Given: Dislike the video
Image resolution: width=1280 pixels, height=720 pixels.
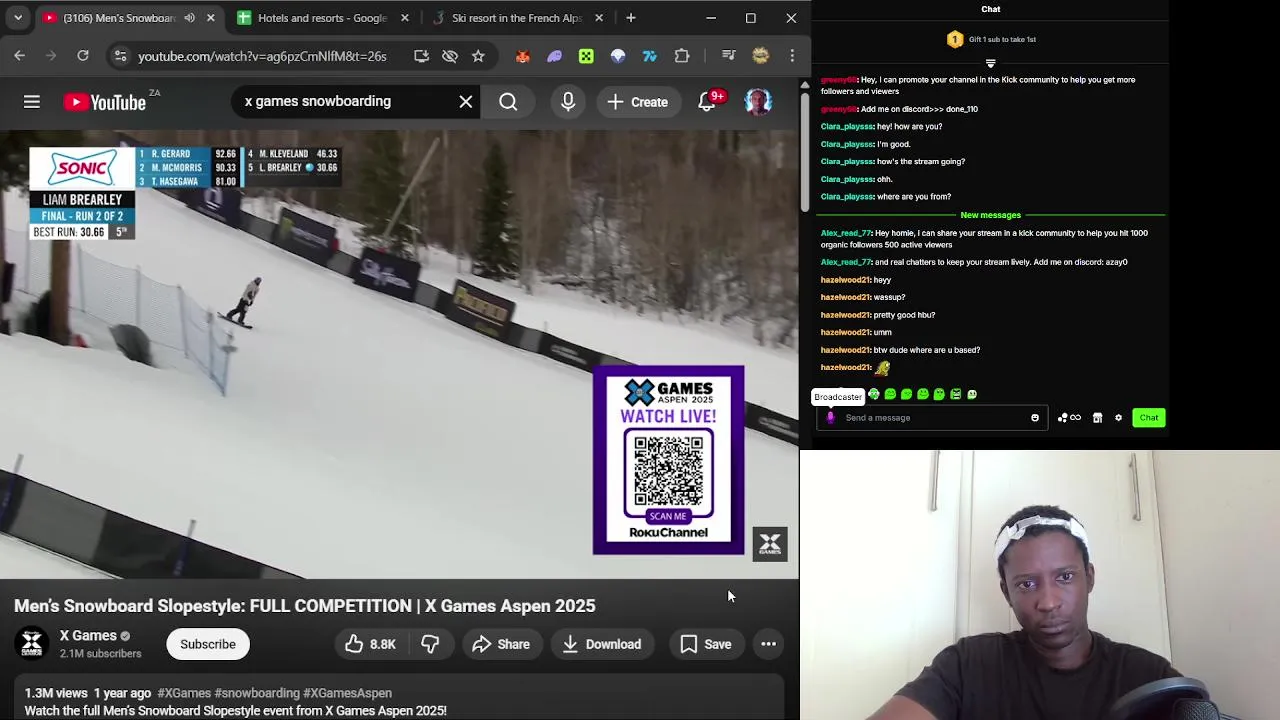Looking at the screenshot, I should point(430,644).
